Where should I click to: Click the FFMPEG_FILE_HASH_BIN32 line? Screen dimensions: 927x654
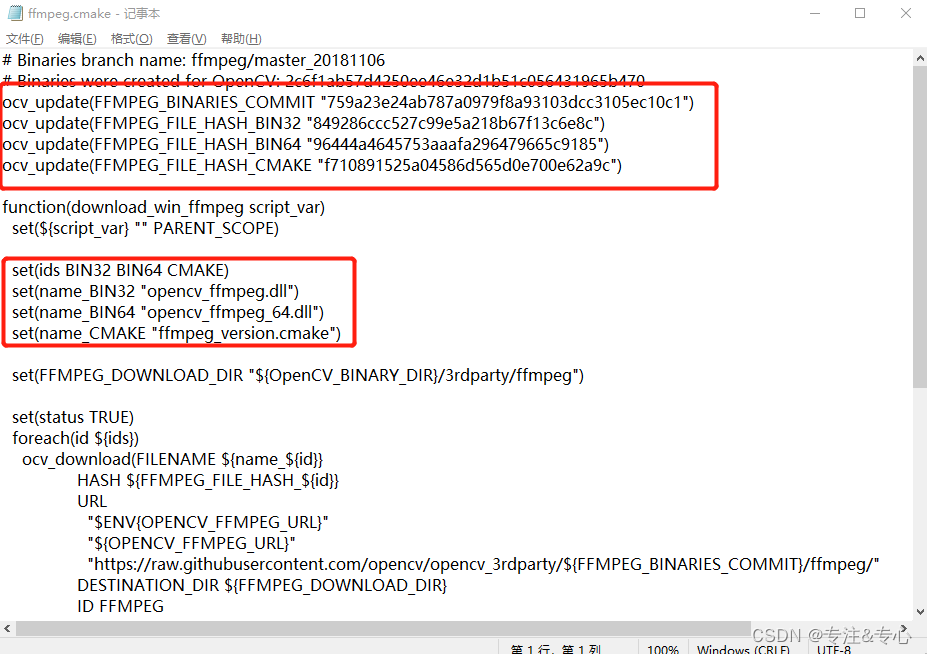click(304, 124)
